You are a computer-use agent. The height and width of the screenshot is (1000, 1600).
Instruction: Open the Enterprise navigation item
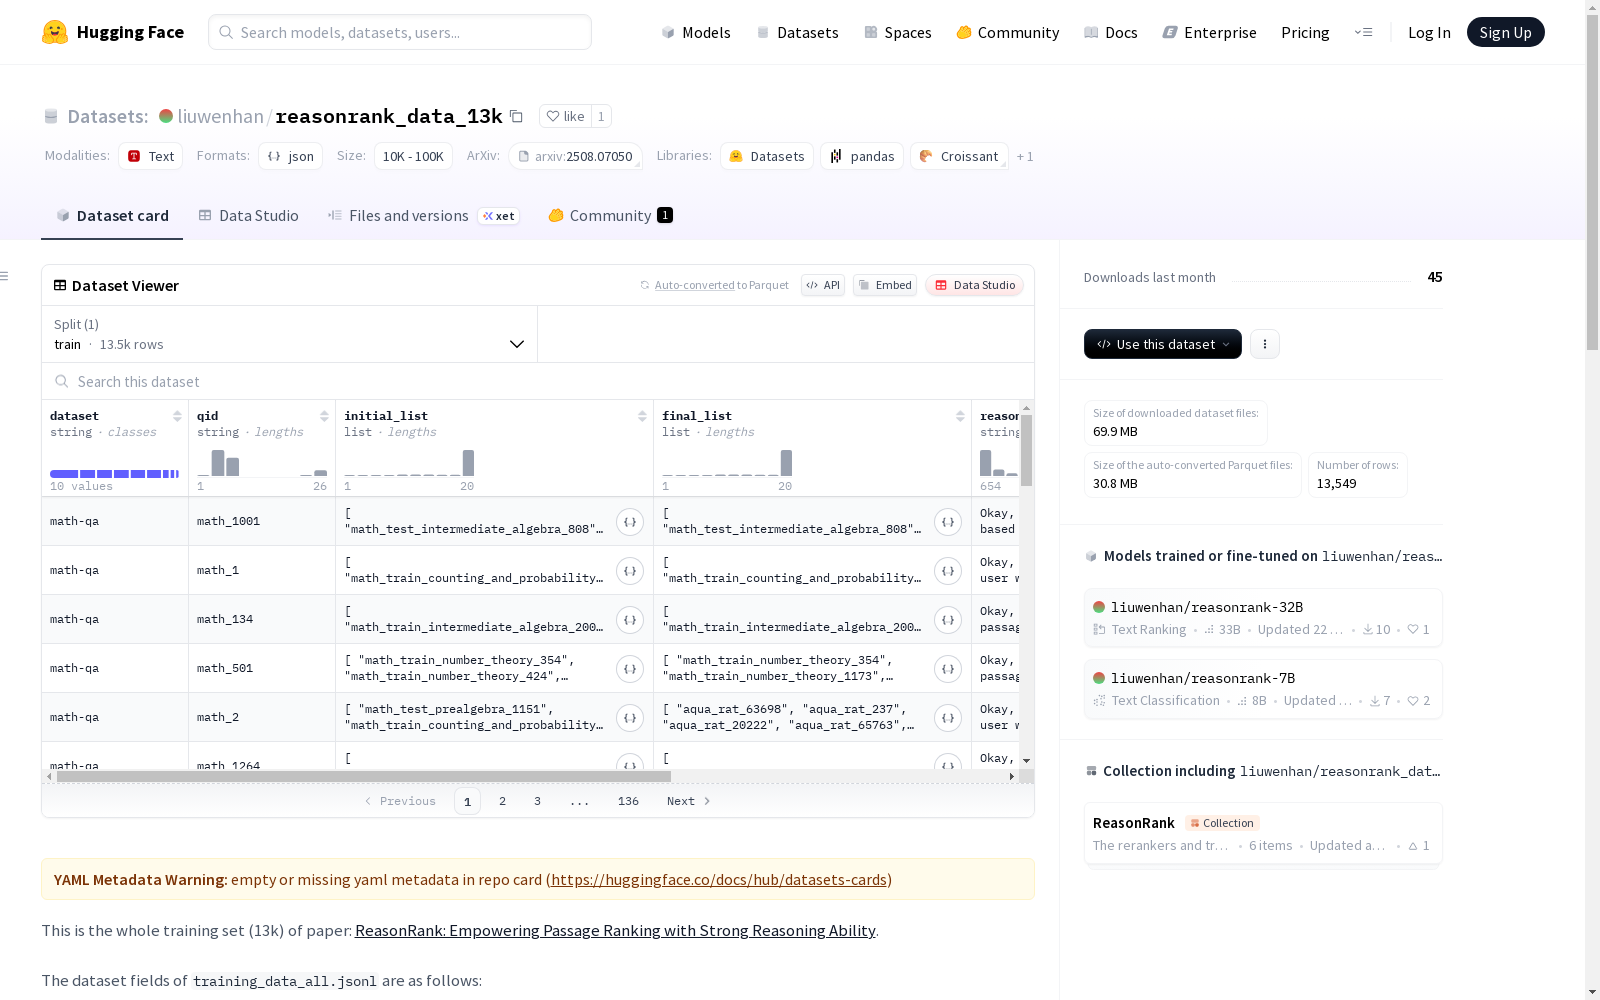(1210, 32)
